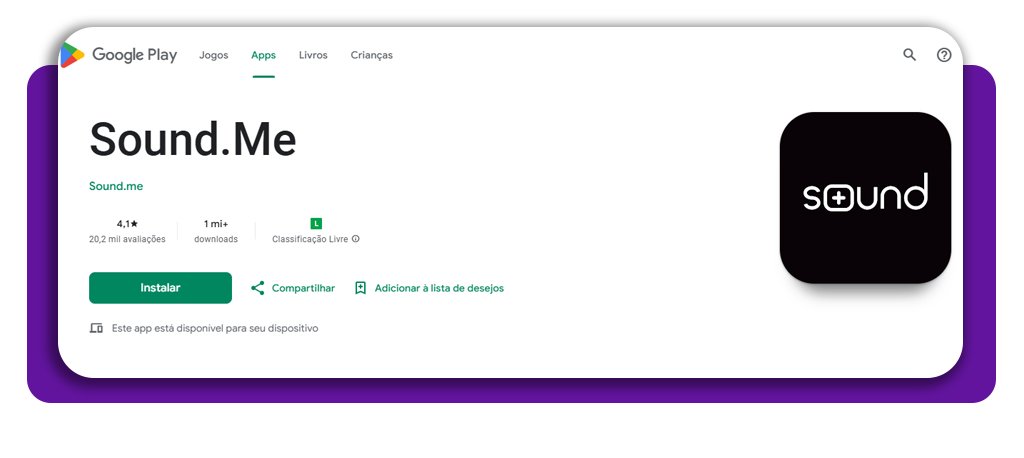Go to the Crianças tab
This screenshot has height=458, width=1024.
371,55
